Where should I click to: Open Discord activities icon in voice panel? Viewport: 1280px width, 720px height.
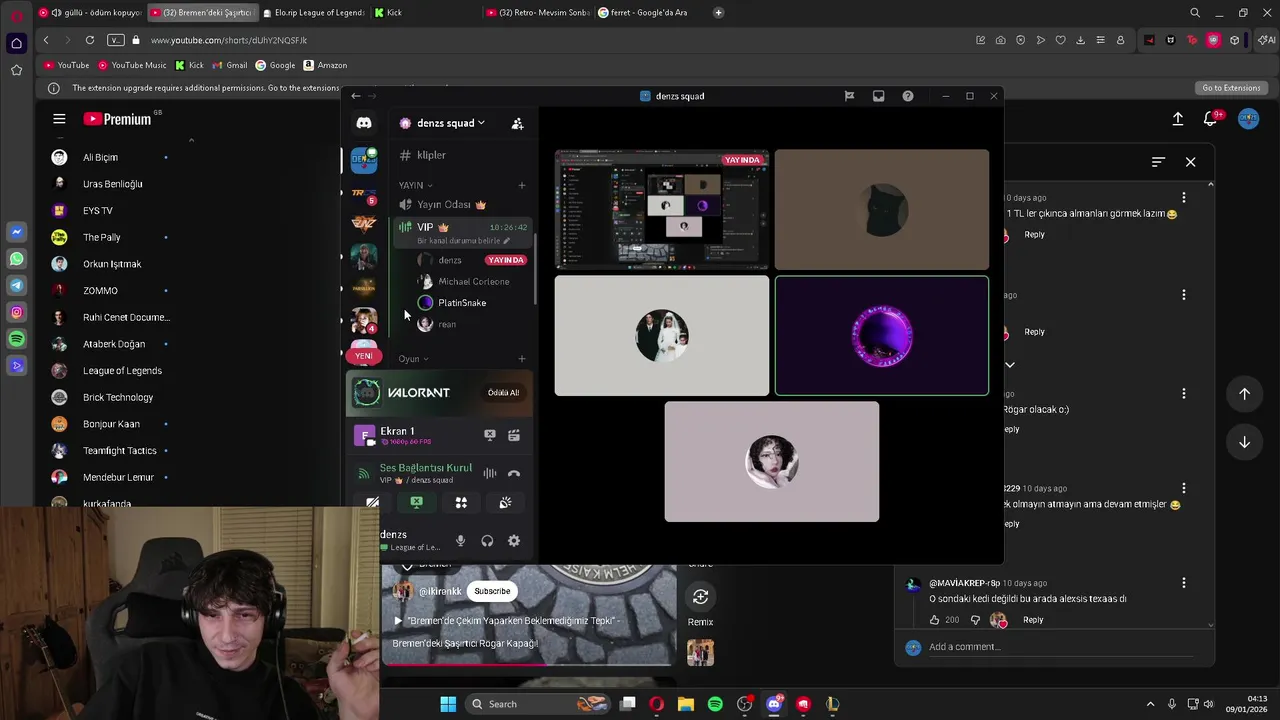tap(461, 503)
